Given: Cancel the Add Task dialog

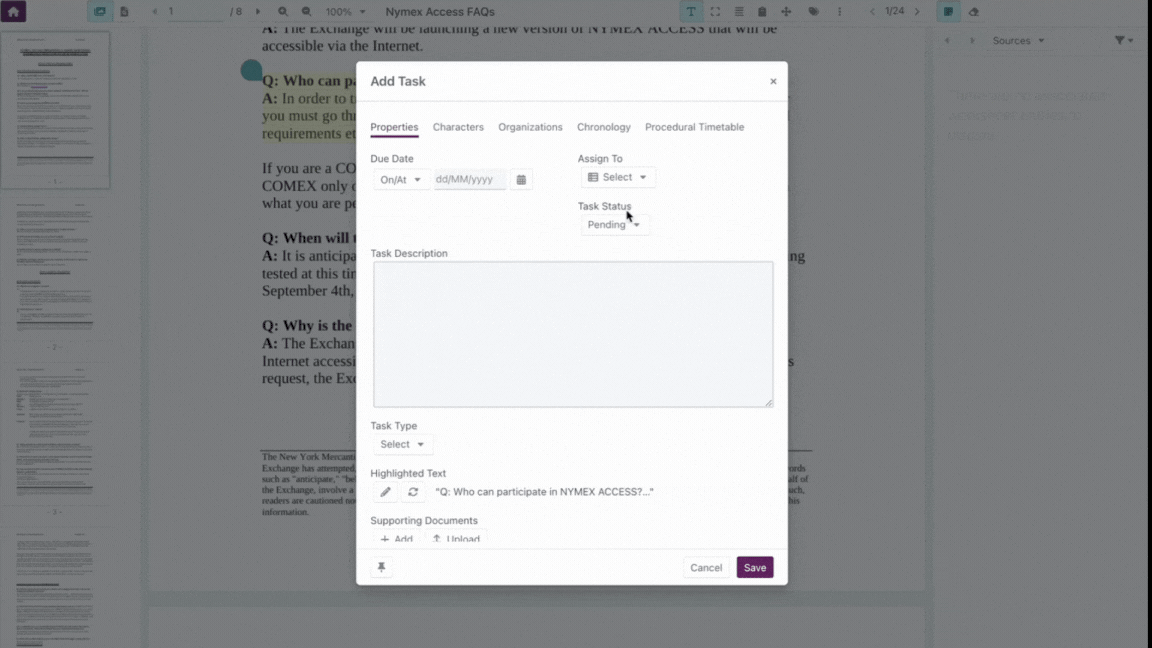Looking at the screenshot, I should point(706,568).
